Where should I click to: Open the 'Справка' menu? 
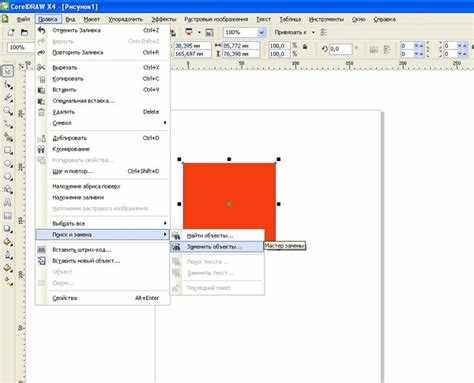(385, 19)
